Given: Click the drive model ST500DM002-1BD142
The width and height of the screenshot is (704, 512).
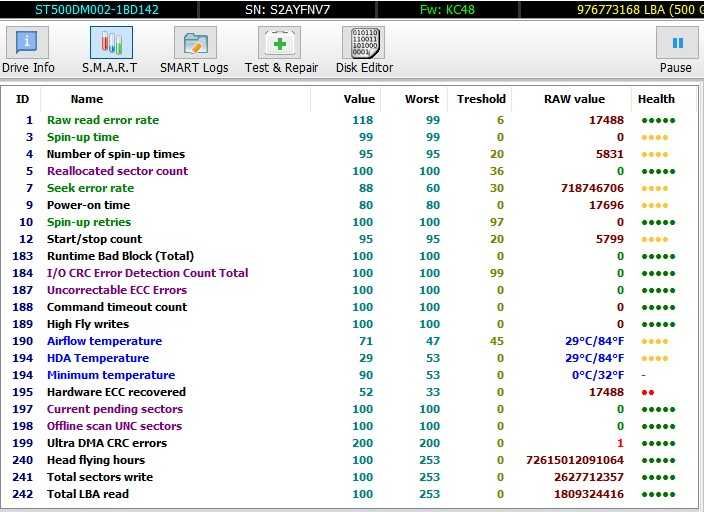Looking at the screenshot, I should click(x=97, y=9).
